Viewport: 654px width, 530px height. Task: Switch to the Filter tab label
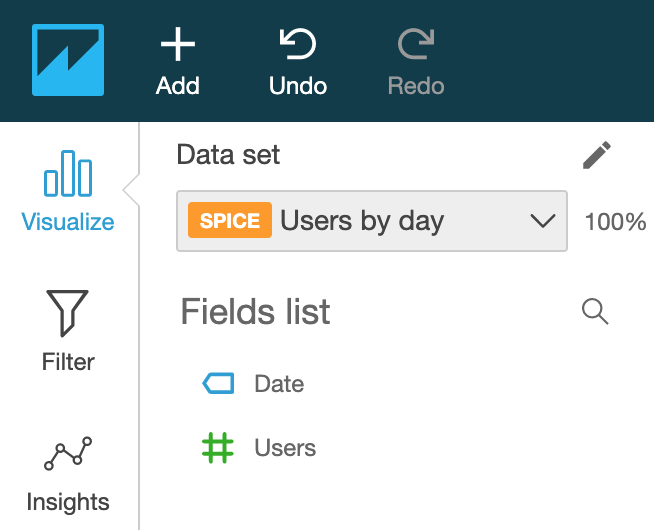pyautogui.click(x=68, y=361)
